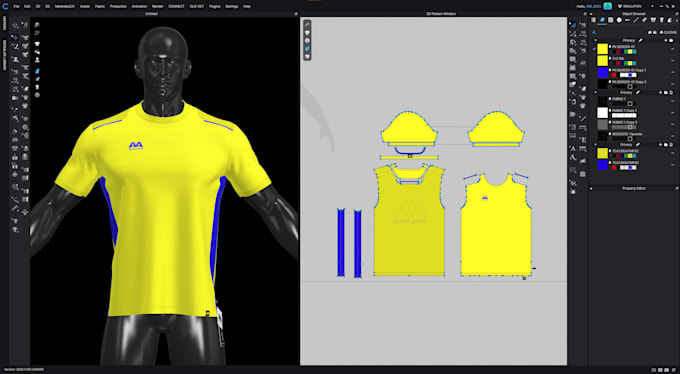Select gray swatch of FABRIC 1 Copy 2
This screenshot has height=374, width=680.
[602, 125]
